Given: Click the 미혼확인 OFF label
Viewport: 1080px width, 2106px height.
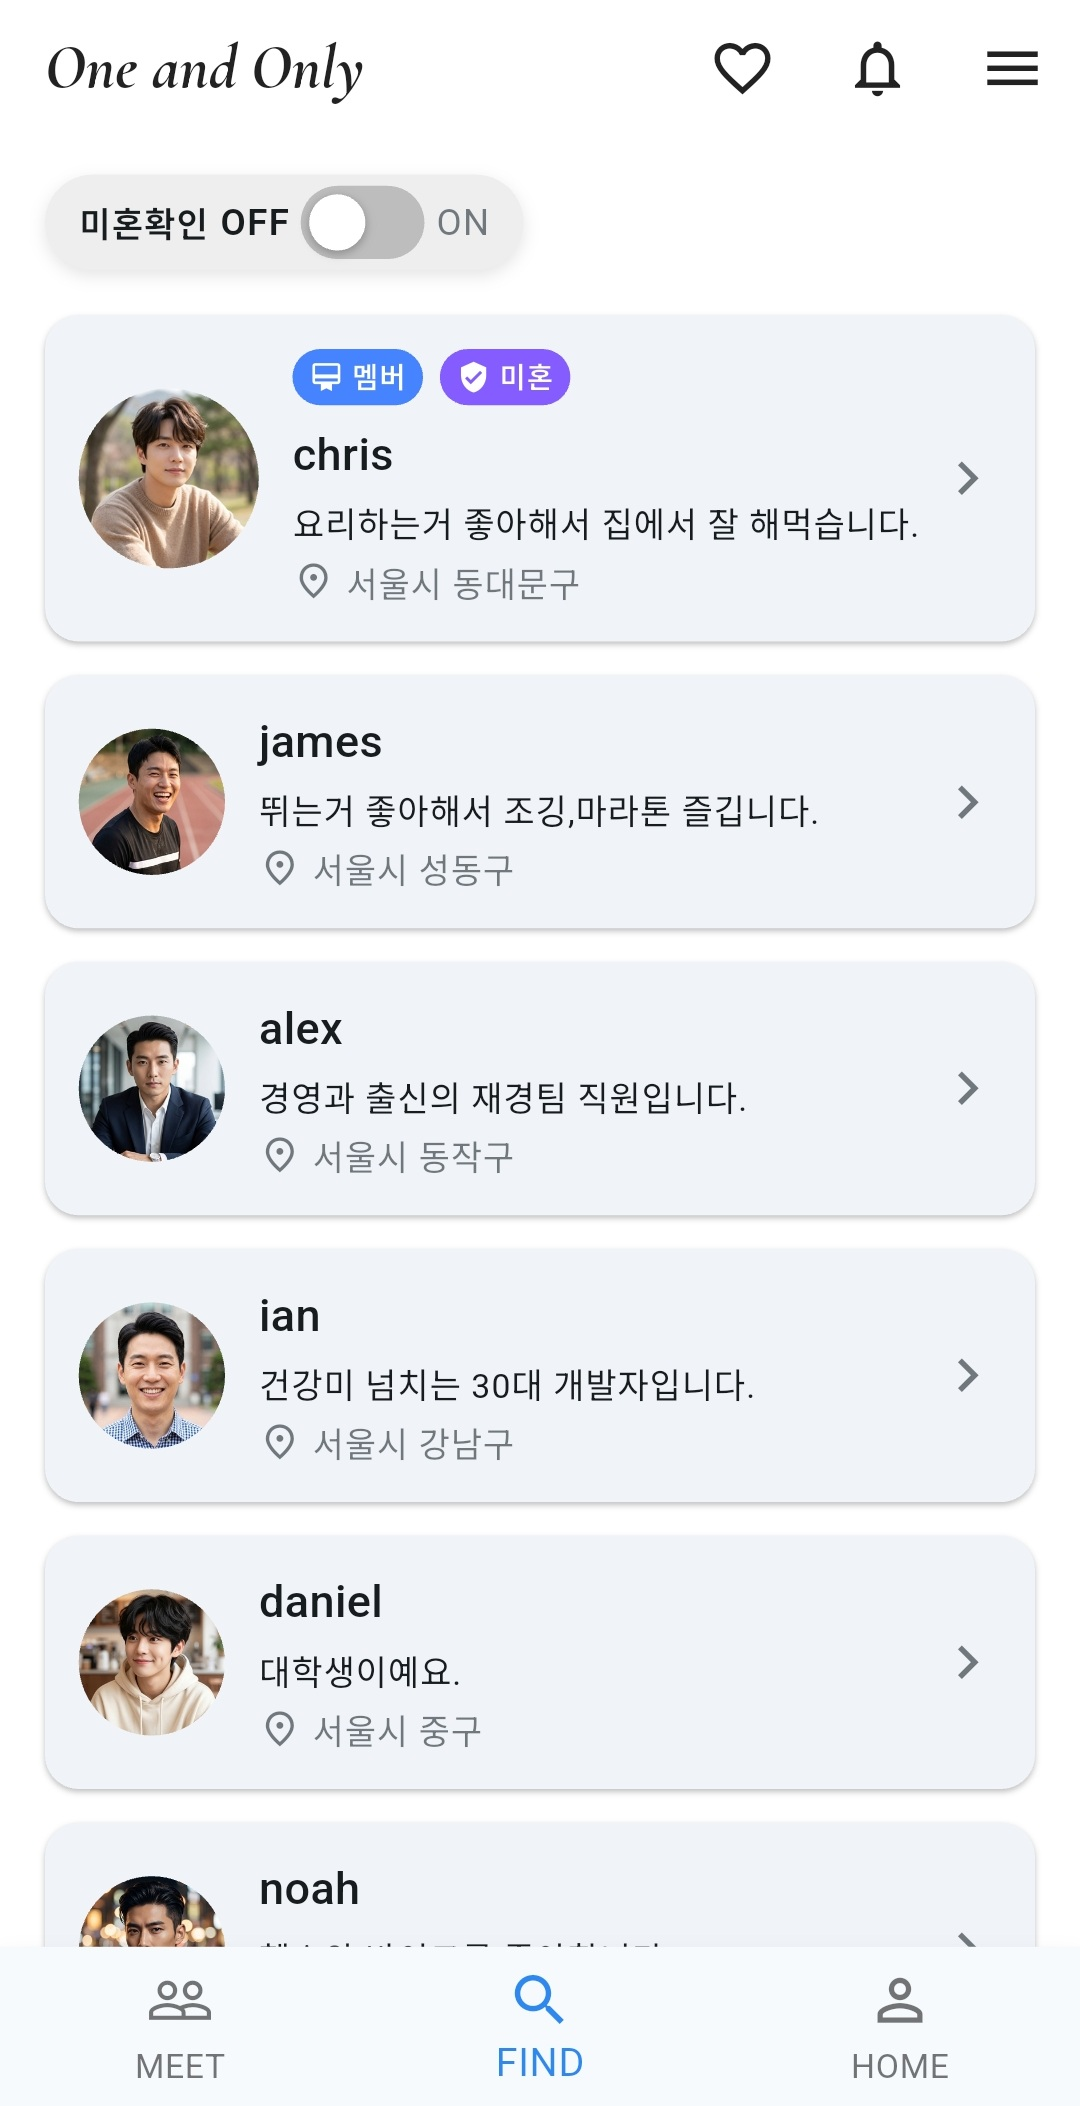Looking at the screenshot, I should point(184,222).
